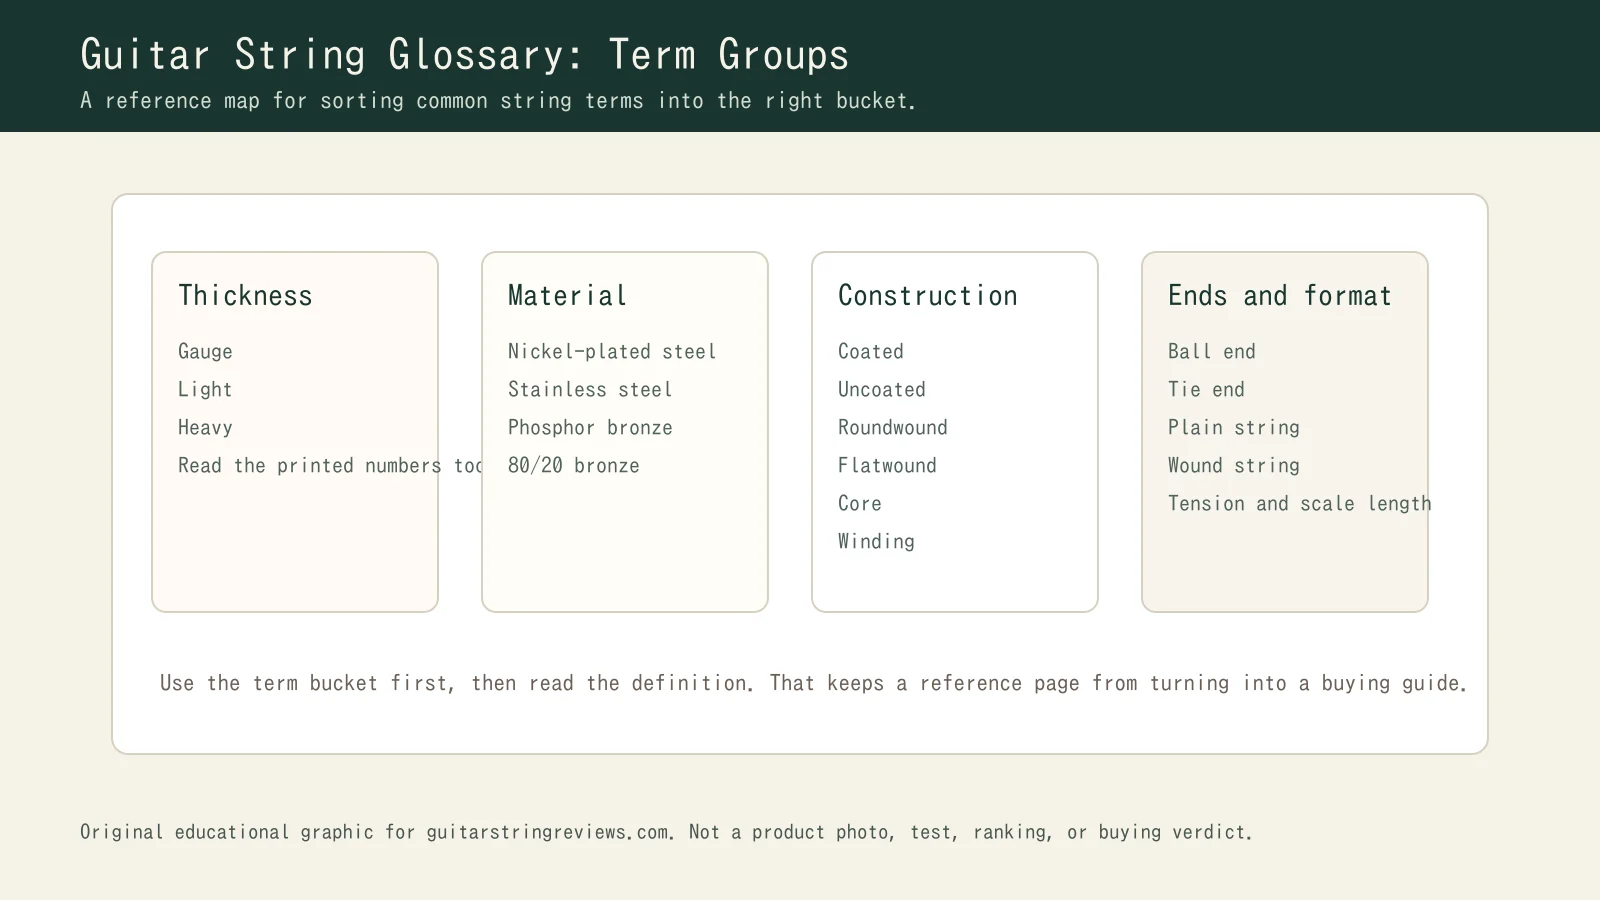
Task: Select the Tie end term
Action: click(x=1206, y=389)
